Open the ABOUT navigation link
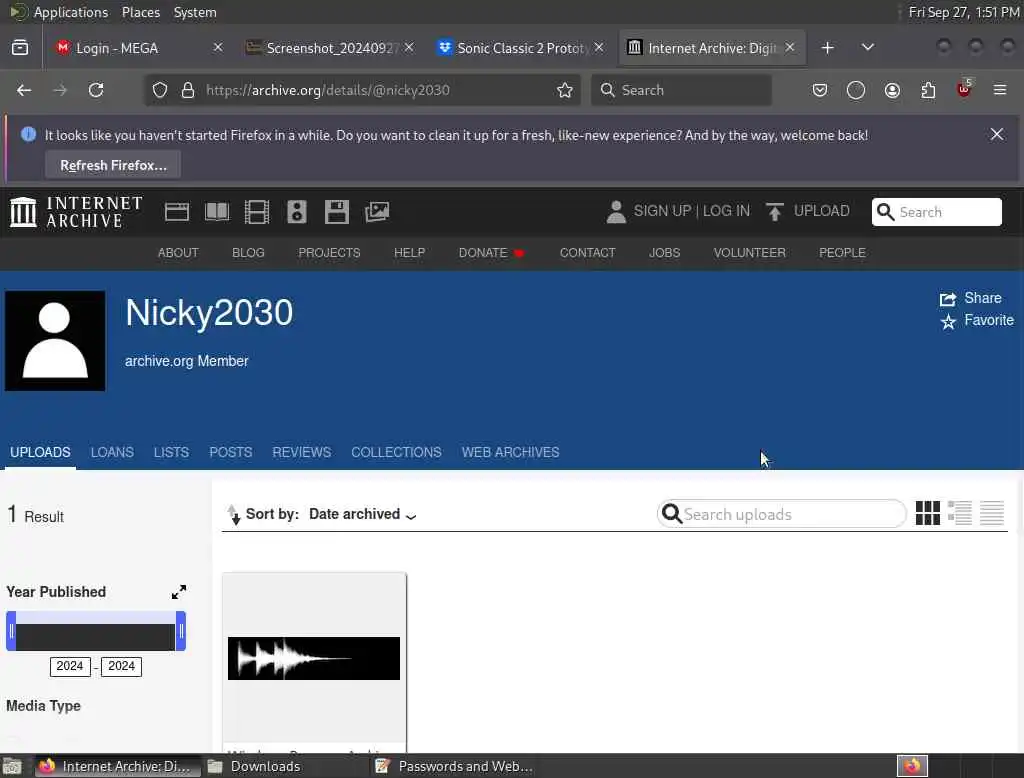 178,253
